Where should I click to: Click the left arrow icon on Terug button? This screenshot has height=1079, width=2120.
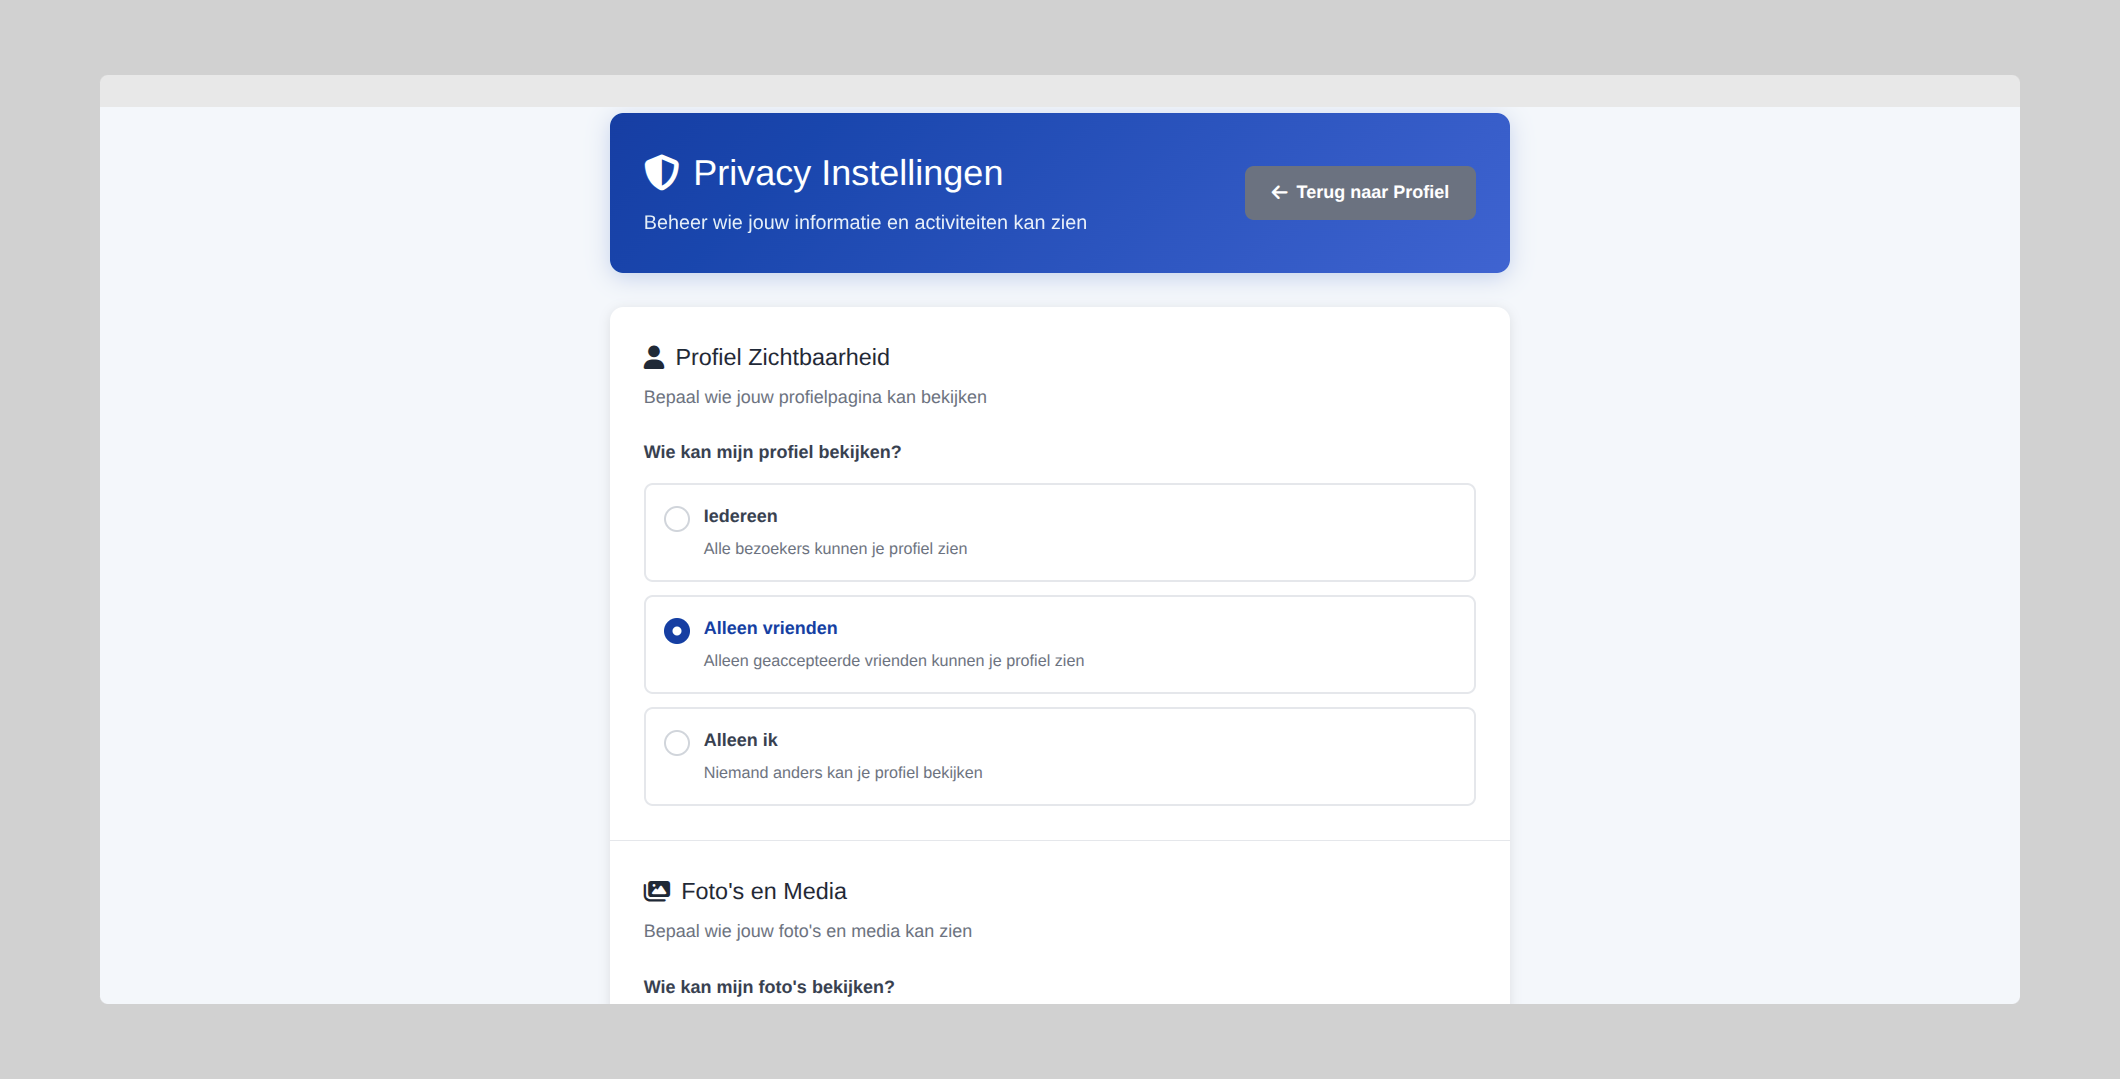click(1279, 192)
